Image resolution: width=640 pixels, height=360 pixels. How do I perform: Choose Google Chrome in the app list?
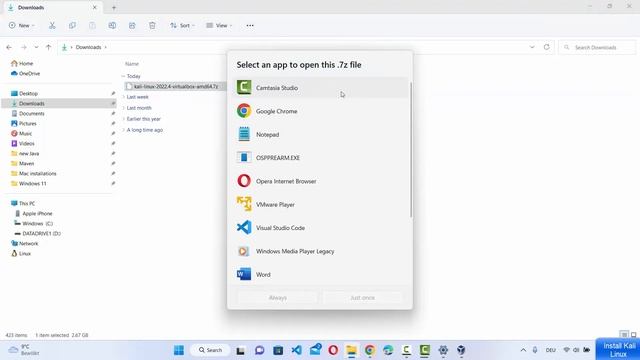click(x=321, y=111)
